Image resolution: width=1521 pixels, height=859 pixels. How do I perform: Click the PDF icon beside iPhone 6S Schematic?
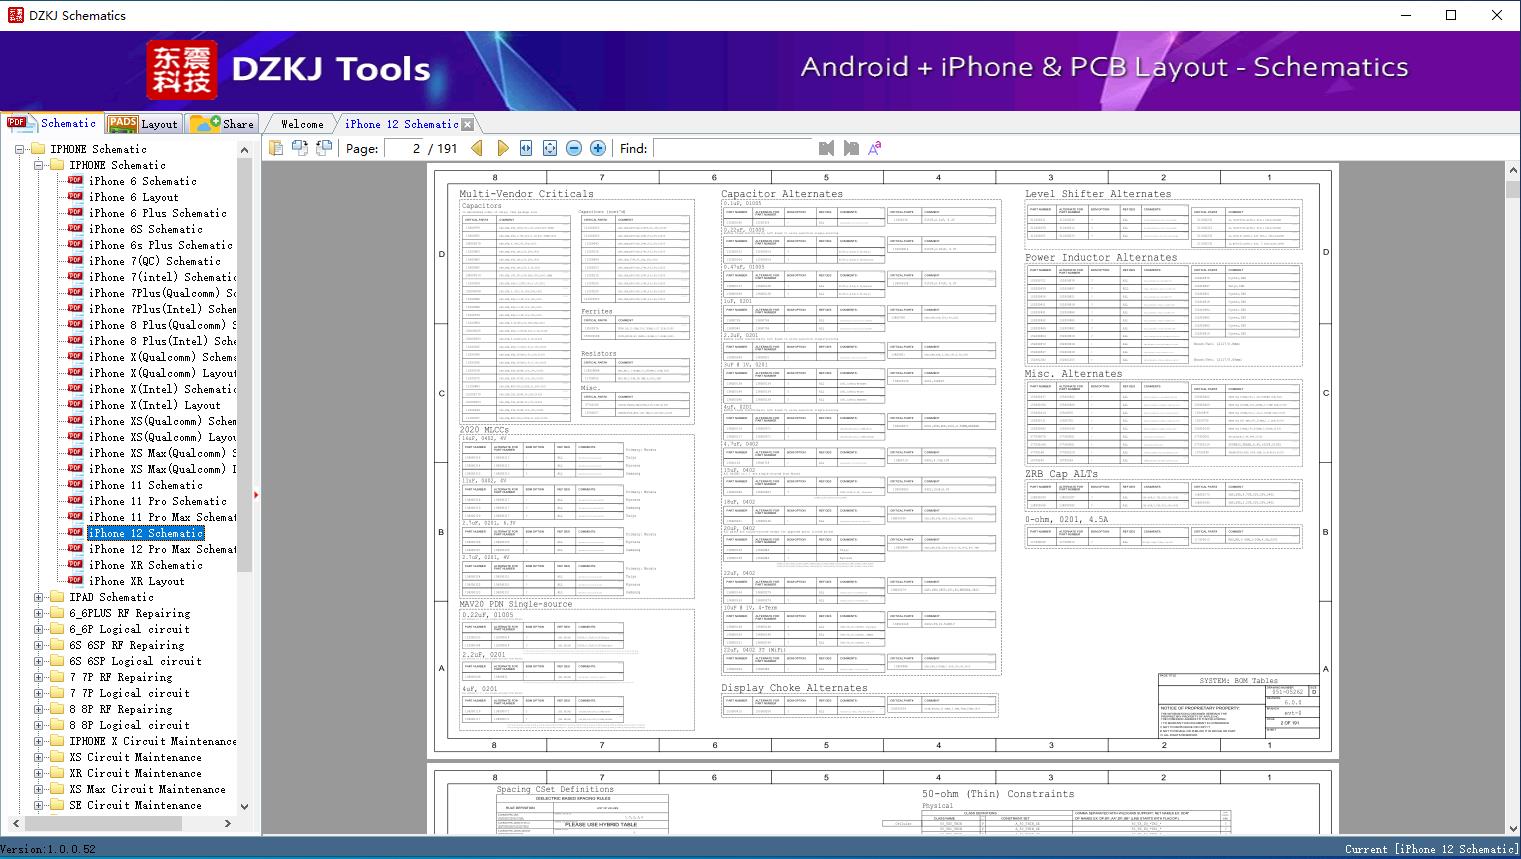(x=75, y=229)
